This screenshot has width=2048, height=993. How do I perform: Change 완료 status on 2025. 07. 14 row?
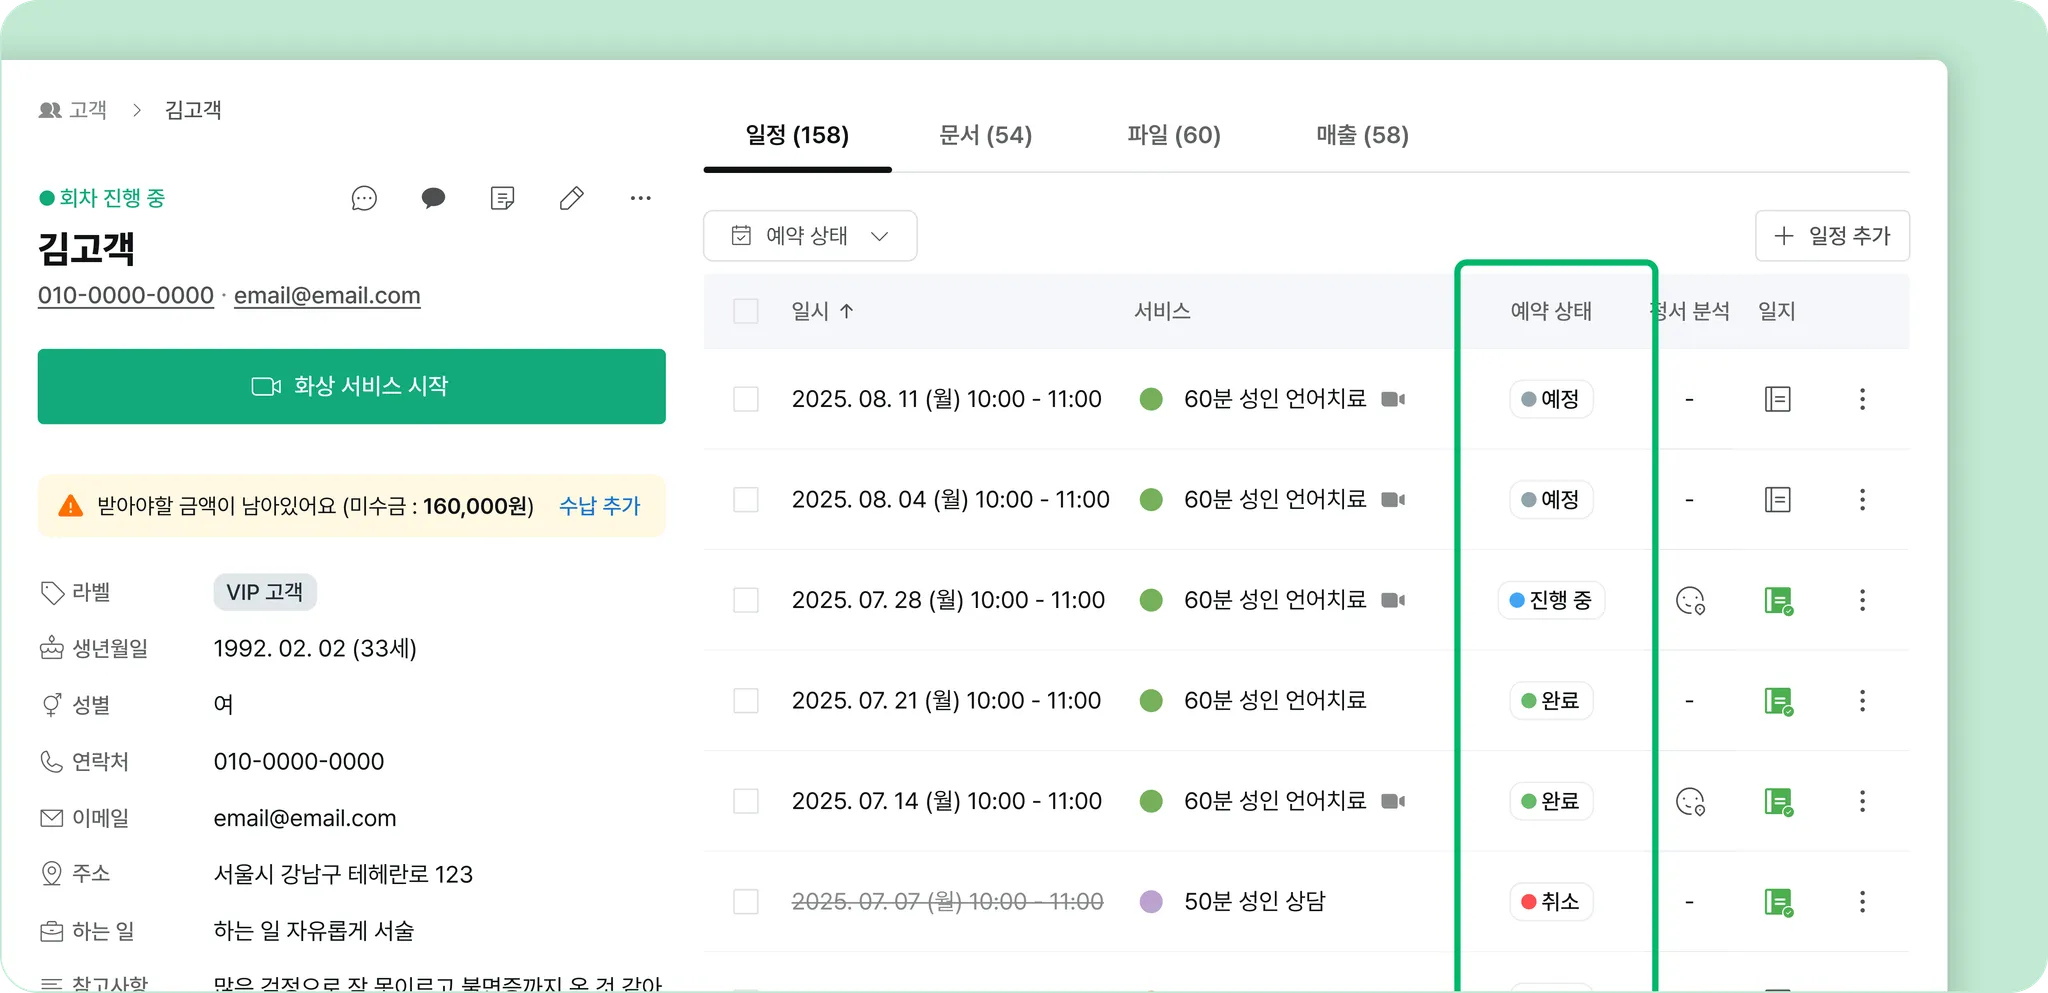pos(1551,801)
